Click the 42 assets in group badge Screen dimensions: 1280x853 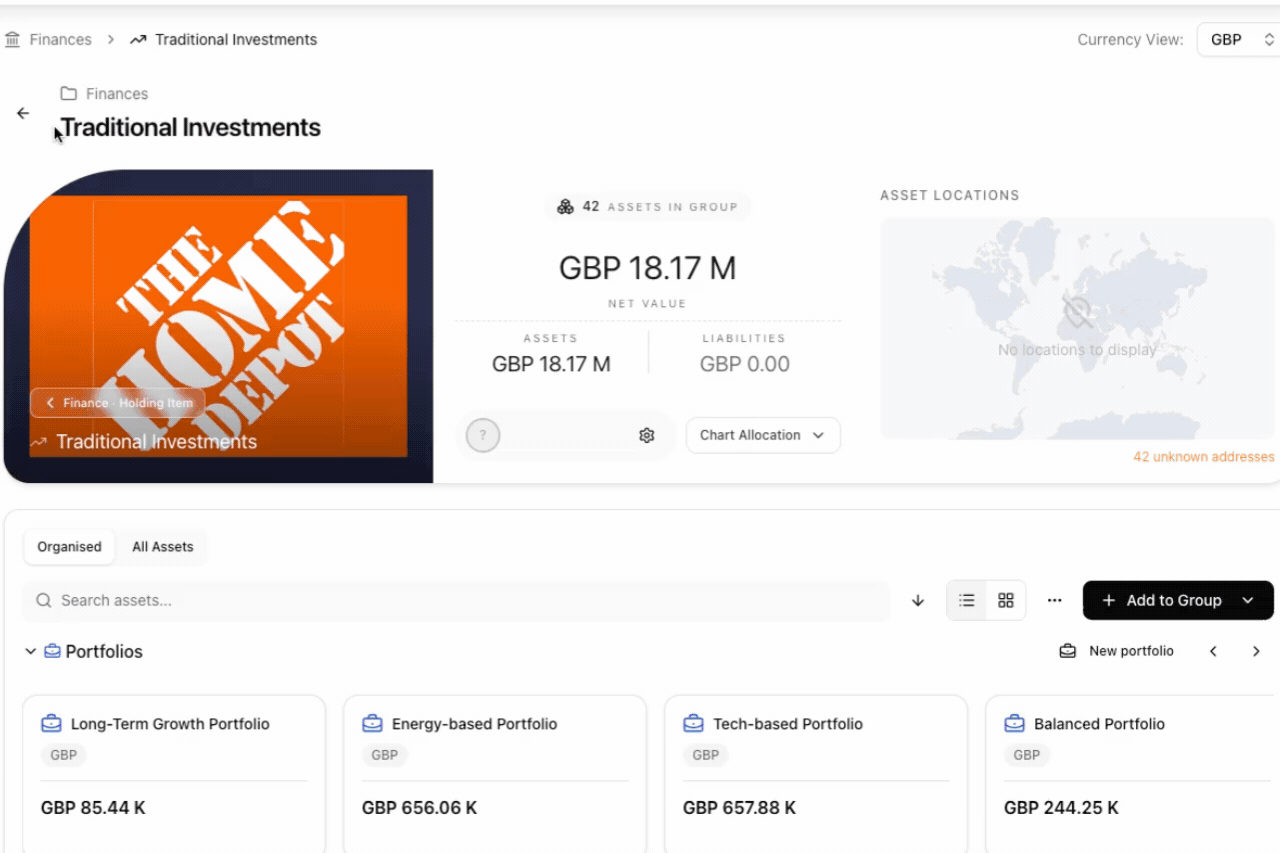coord(648,207)
